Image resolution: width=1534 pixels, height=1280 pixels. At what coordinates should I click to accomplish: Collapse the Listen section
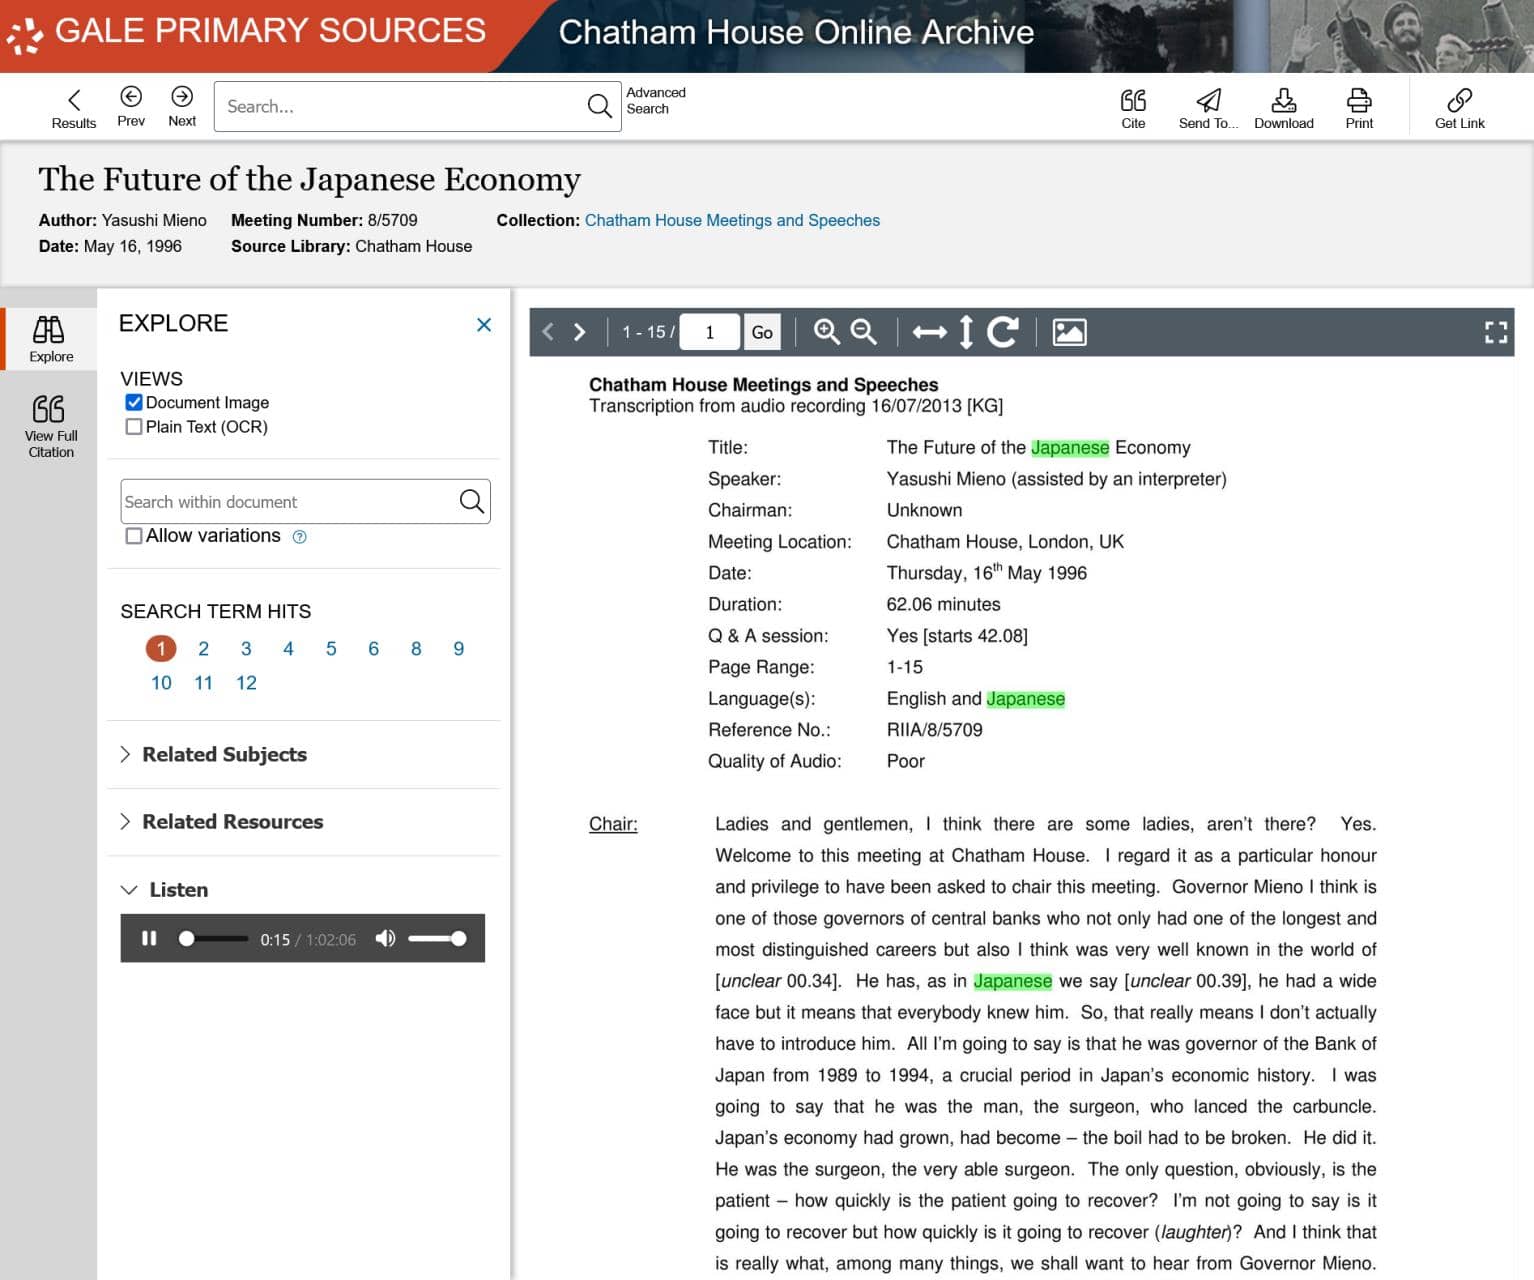(164, 889)
